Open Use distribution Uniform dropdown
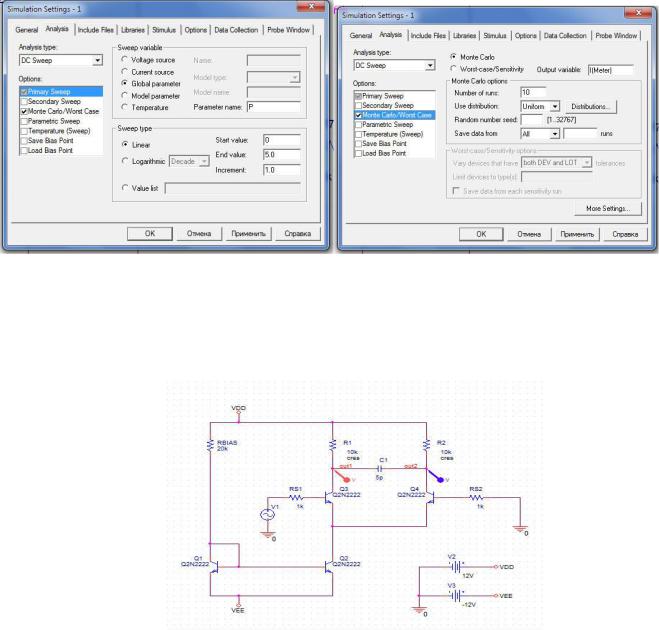 click(555, 106)
